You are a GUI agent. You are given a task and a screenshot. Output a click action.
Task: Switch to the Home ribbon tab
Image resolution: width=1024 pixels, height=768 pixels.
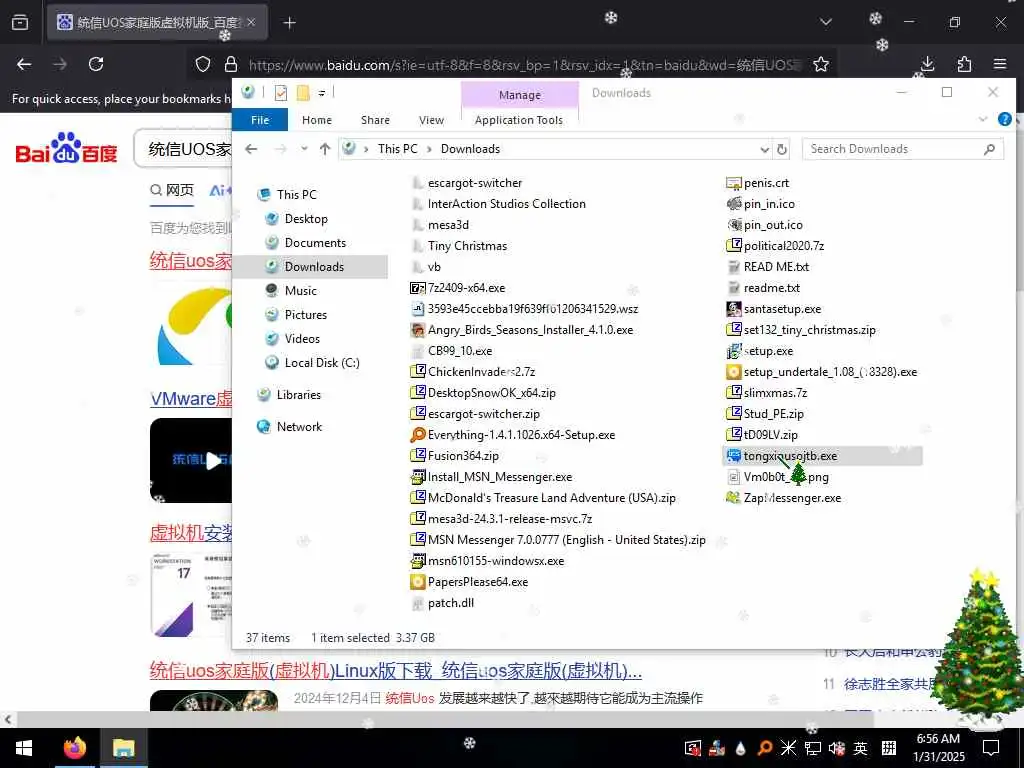point(317,120)
